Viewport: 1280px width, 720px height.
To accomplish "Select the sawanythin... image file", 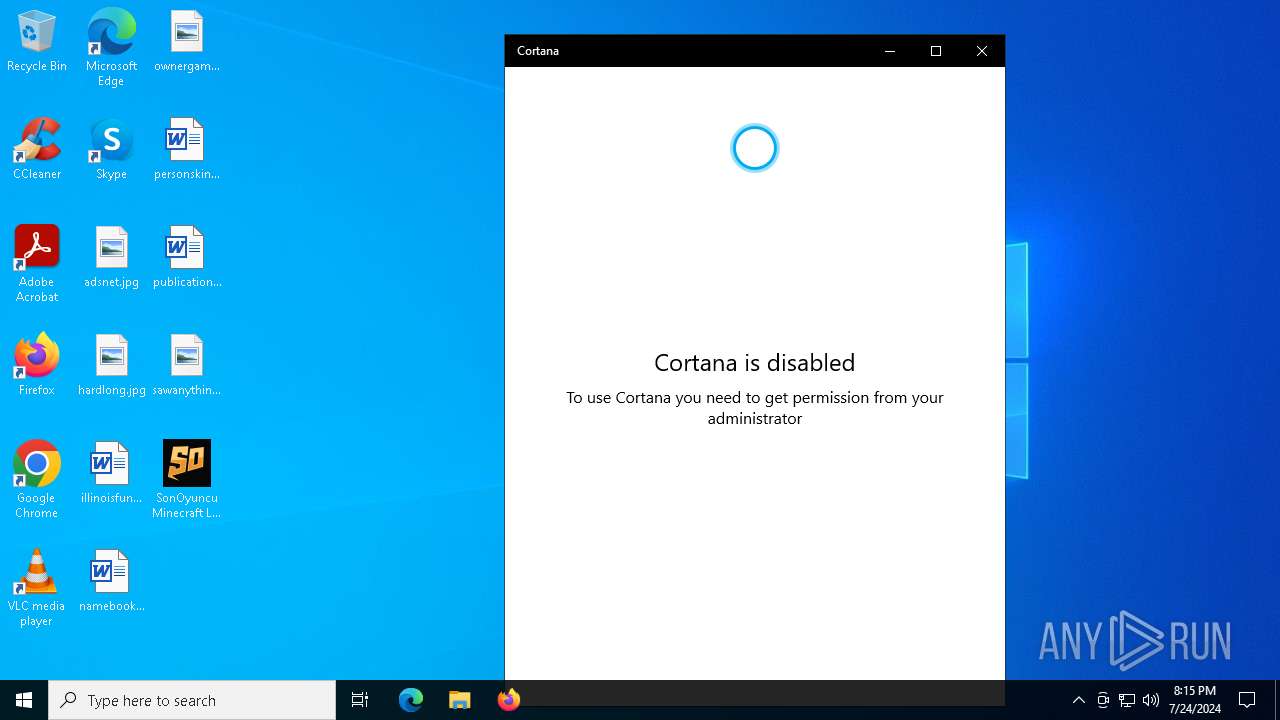I will pos(186,366).
